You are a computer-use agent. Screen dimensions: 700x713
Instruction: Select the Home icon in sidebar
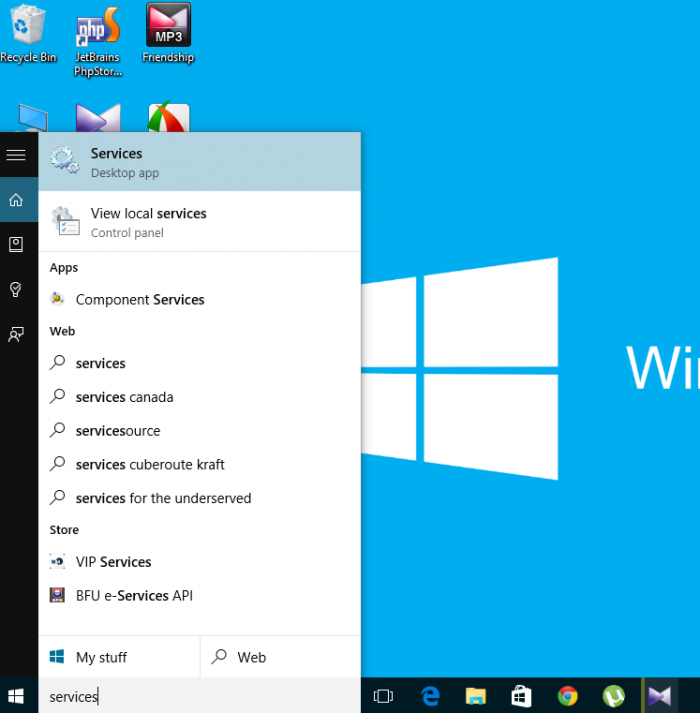(x=16, y=200)
